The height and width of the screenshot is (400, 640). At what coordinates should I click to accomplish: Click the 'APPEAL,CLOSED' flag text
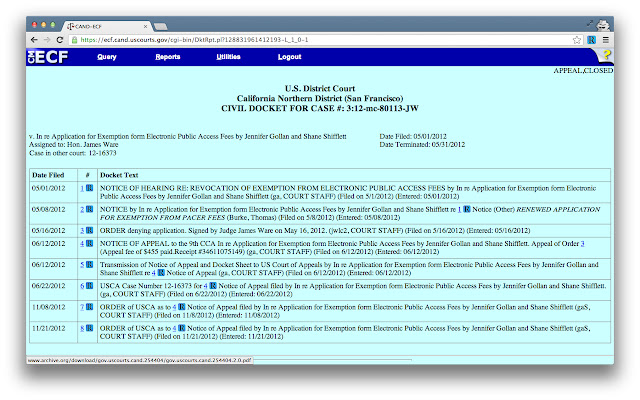point(583,71)
